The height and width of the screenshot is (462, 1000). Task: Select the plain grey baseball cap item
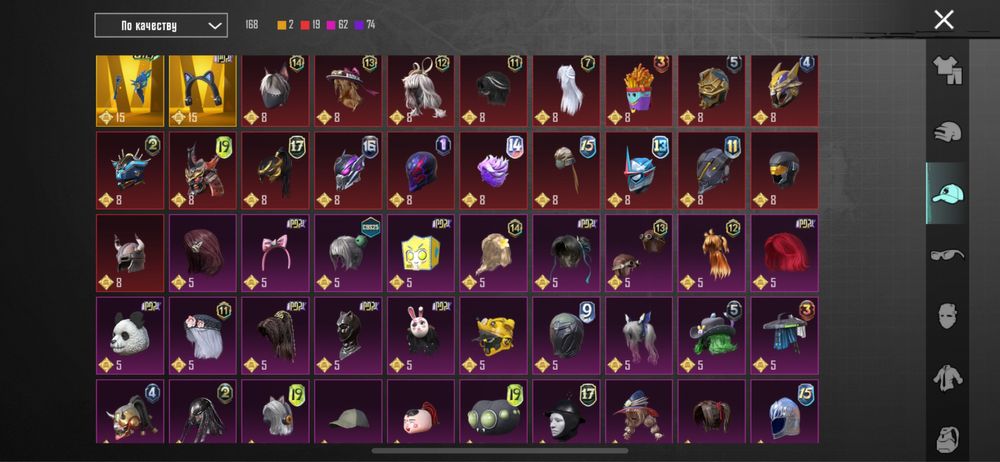(x=348, y=412)
